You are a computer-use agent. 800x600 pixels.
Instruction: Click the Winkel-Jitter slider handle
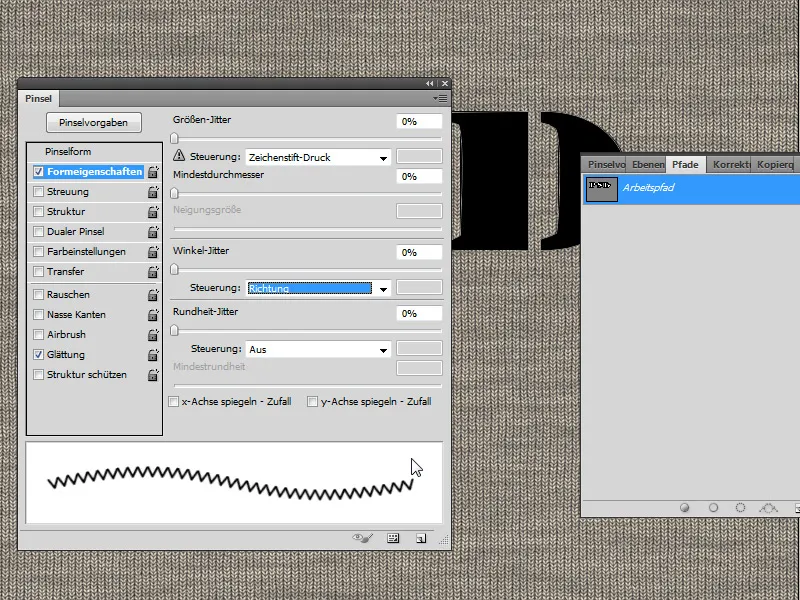pos(174,269)
